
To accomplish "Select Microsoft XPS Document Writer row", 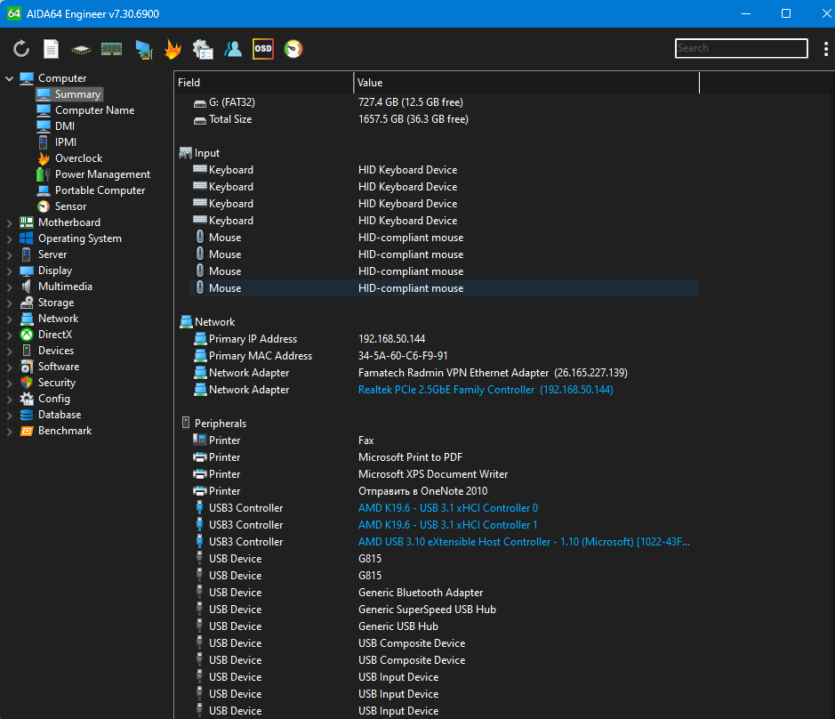I will point(444,475).
